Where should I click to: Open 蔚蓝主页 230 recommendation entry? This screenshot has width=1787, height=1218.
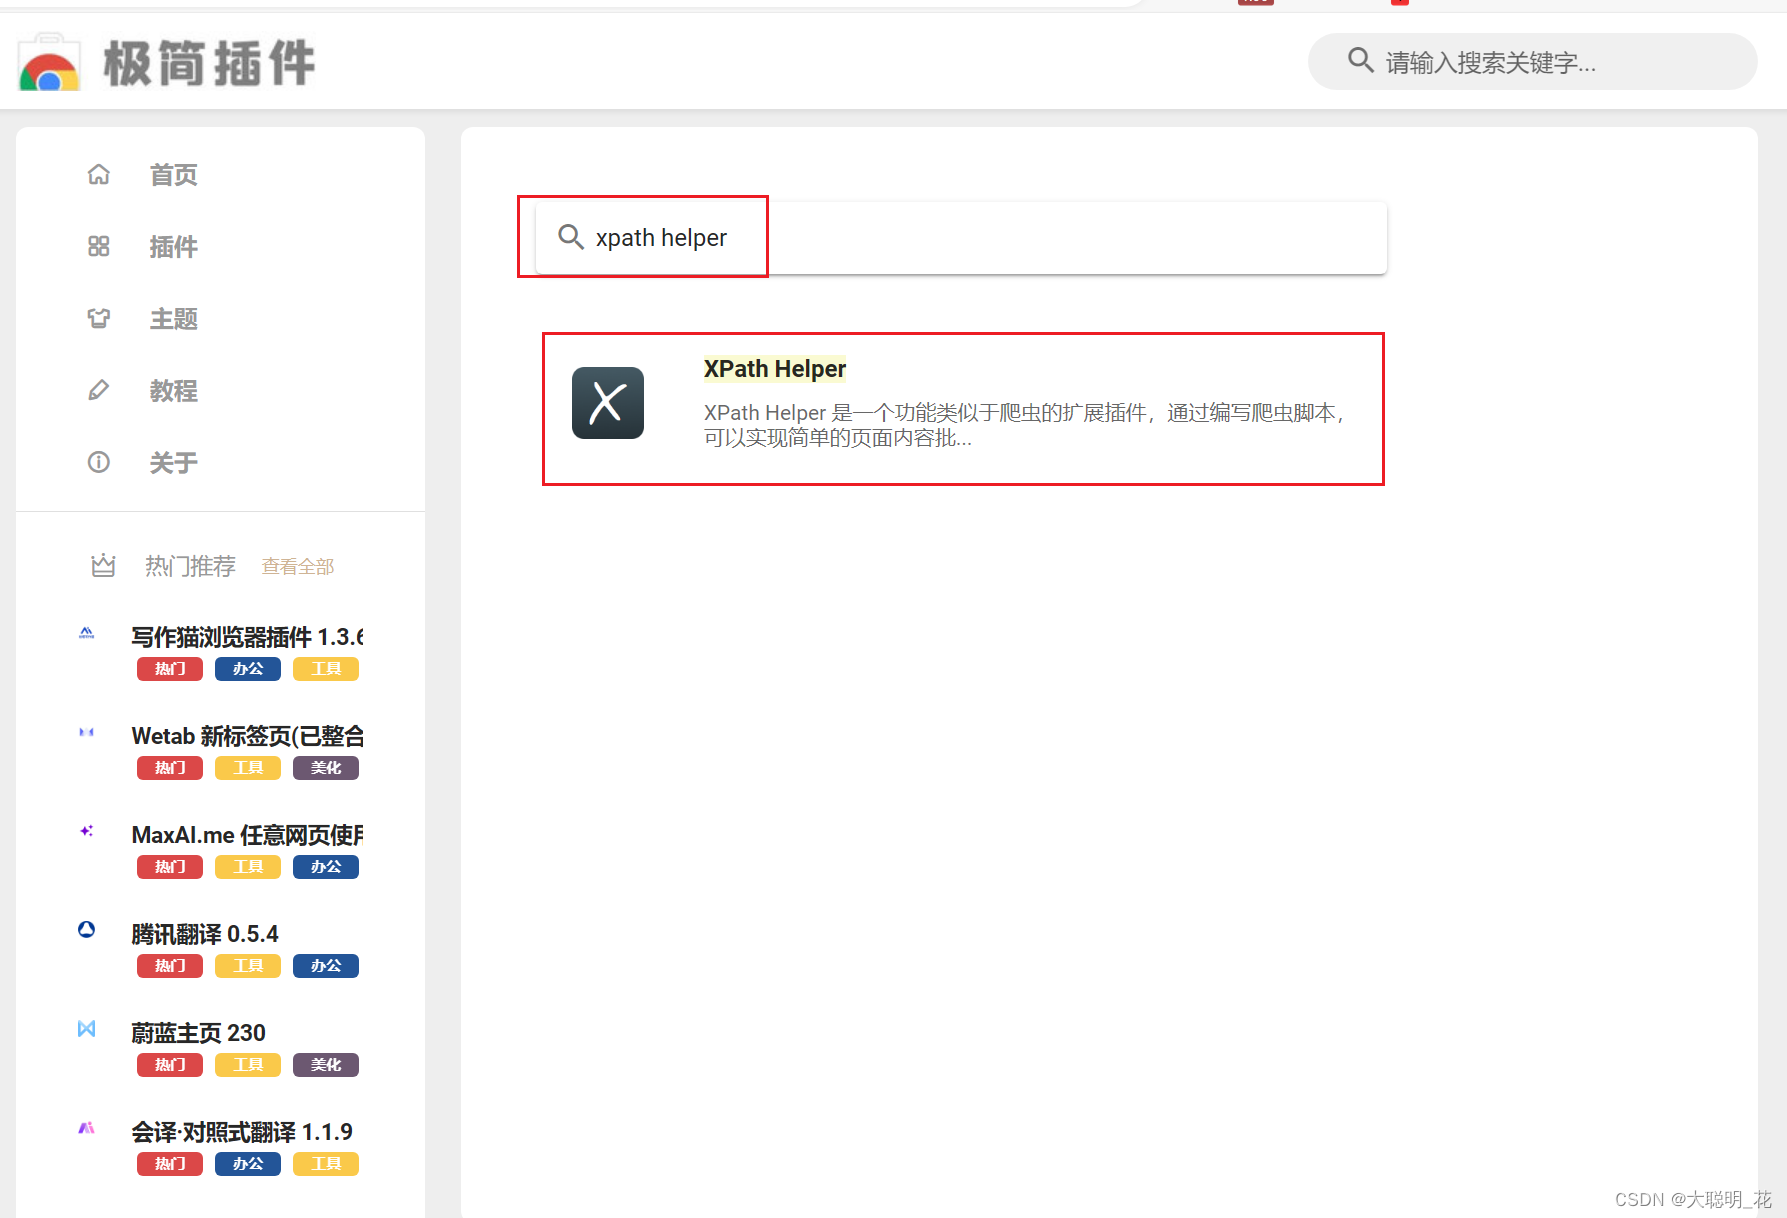tap(197, 1032)
